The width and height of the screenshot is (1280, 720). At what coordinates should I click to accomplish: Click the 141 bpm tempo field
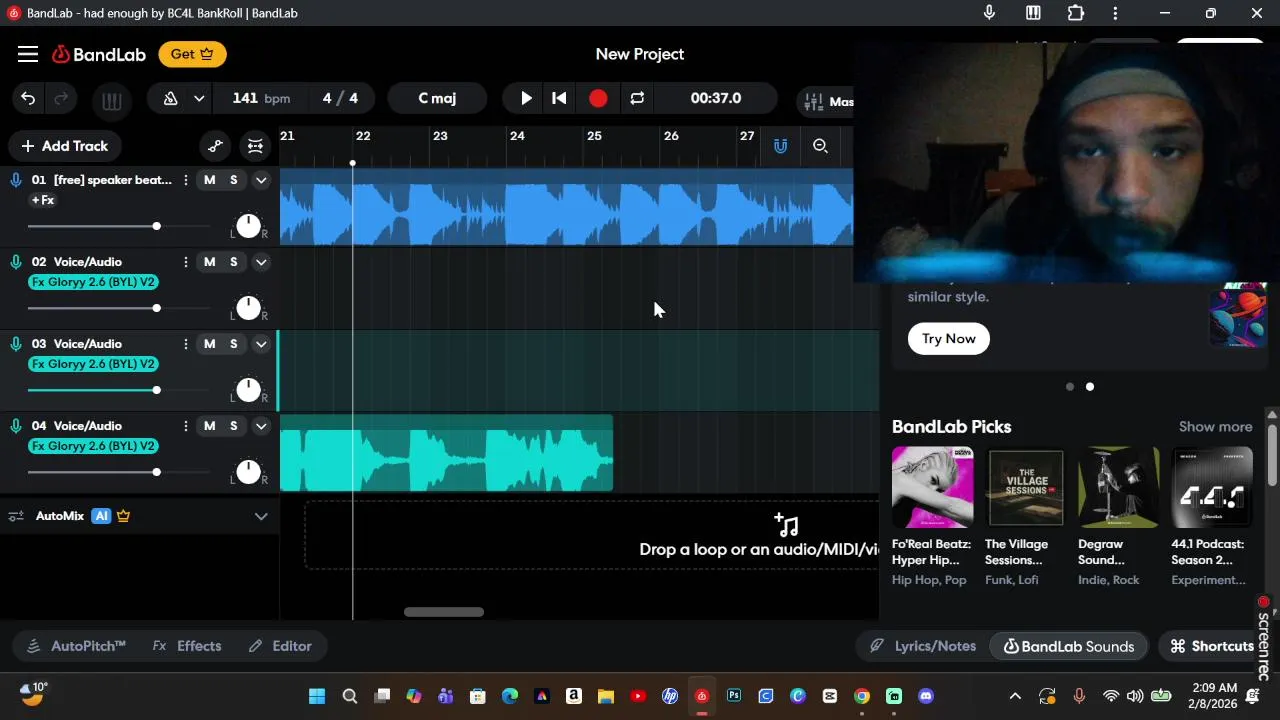click(260, 98)
